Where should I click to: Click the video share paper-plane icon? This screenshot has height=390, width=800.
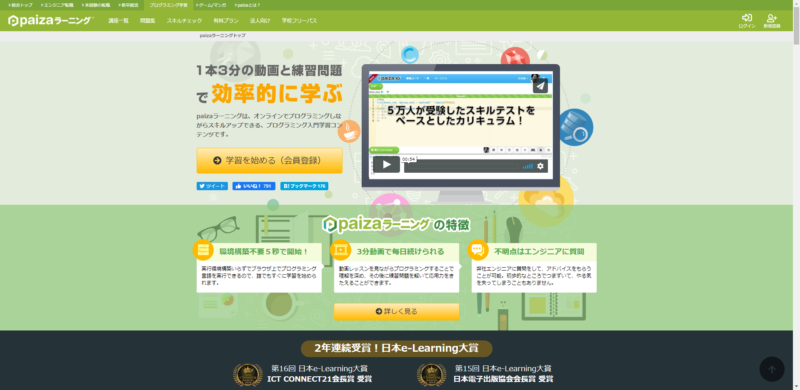(540, 86)
